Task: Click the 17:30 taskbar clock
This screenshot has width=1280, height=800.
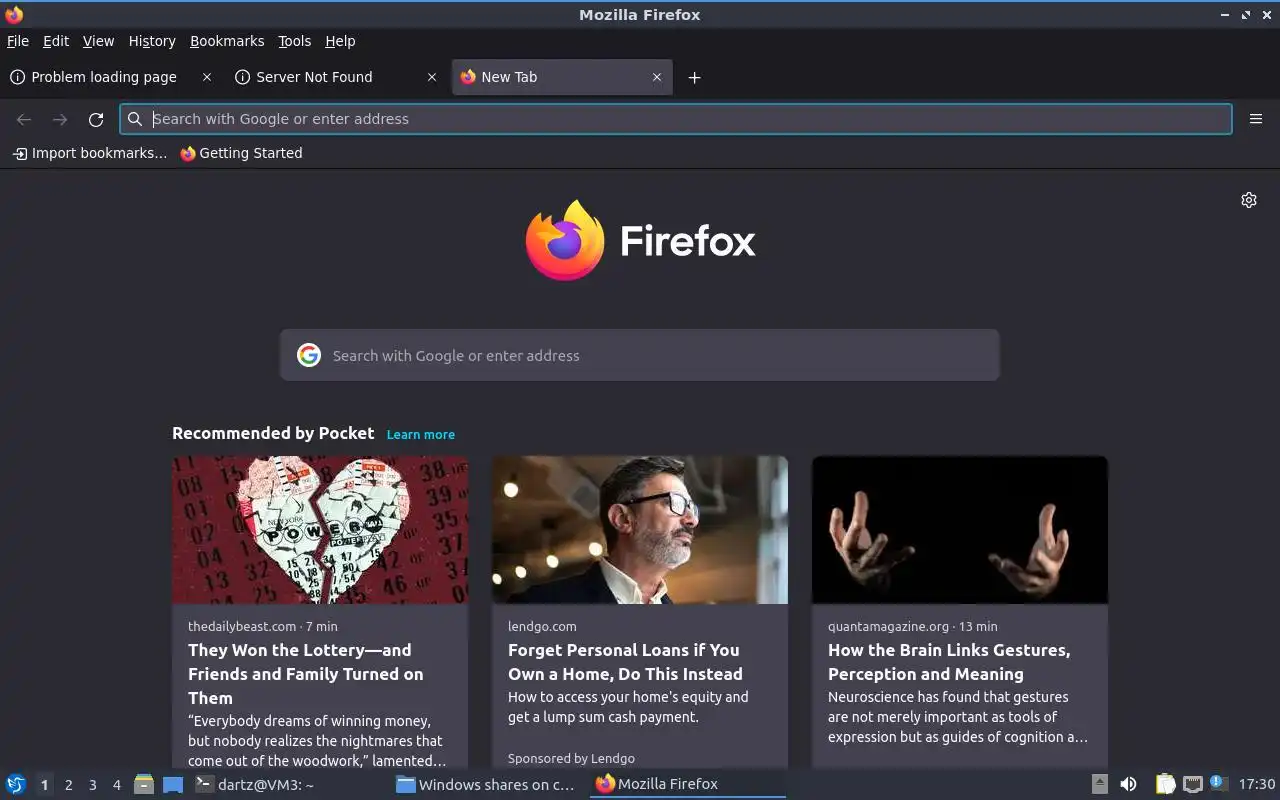Action: (x=1257, y=784)
